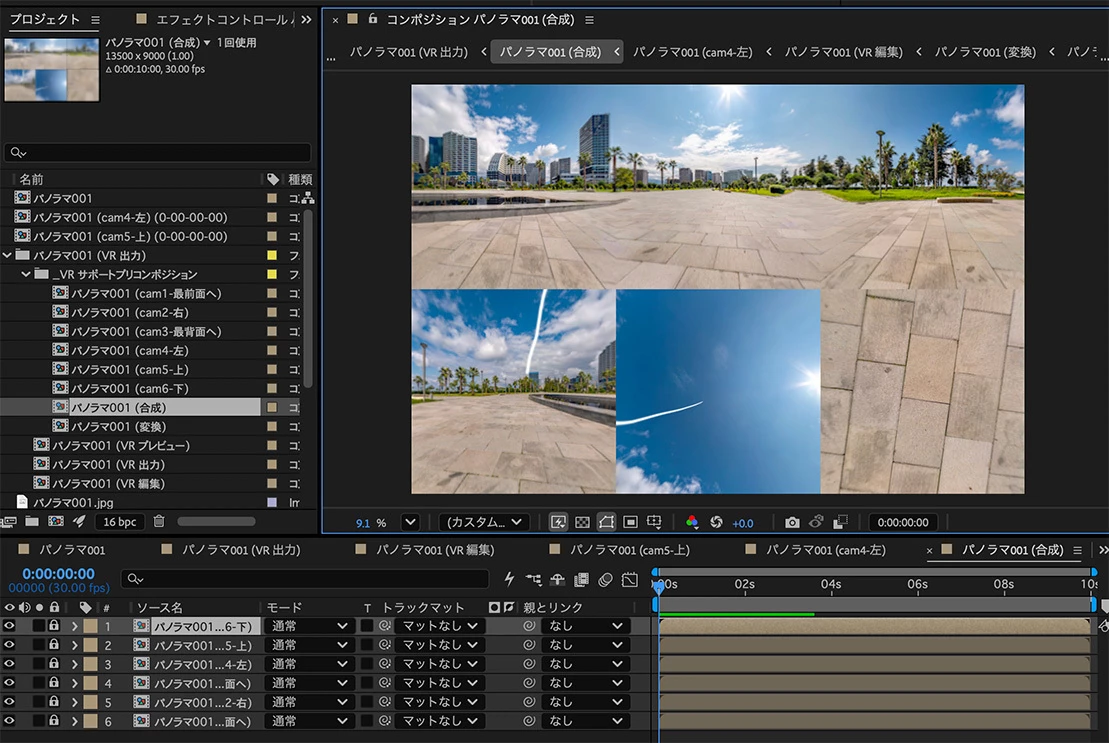Viewport: 1109px width, 743px height.
Task: Switch to the パノラマ001 (VR 編集) timeline tab
Action: point(434,550)
